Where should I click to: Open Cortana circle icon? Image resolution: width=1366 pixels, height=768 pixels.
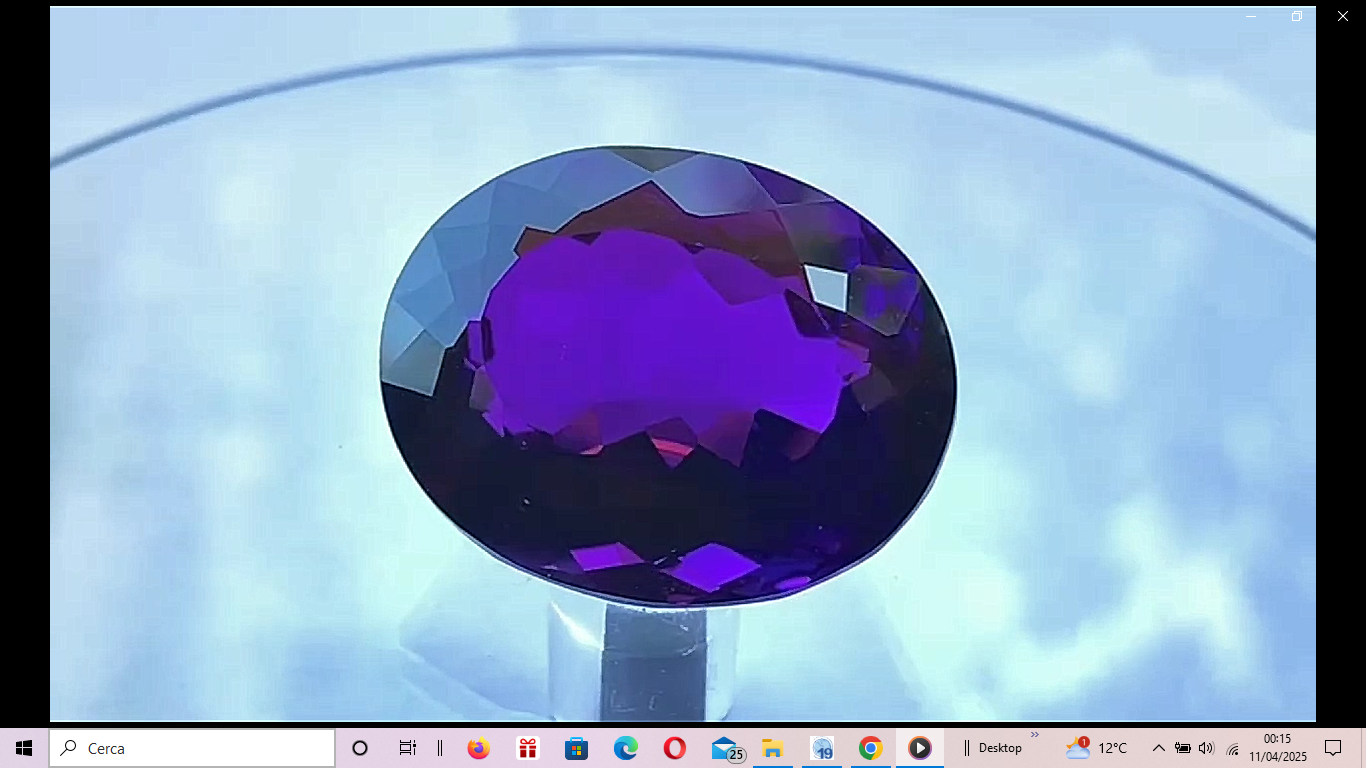pos(360,748)
